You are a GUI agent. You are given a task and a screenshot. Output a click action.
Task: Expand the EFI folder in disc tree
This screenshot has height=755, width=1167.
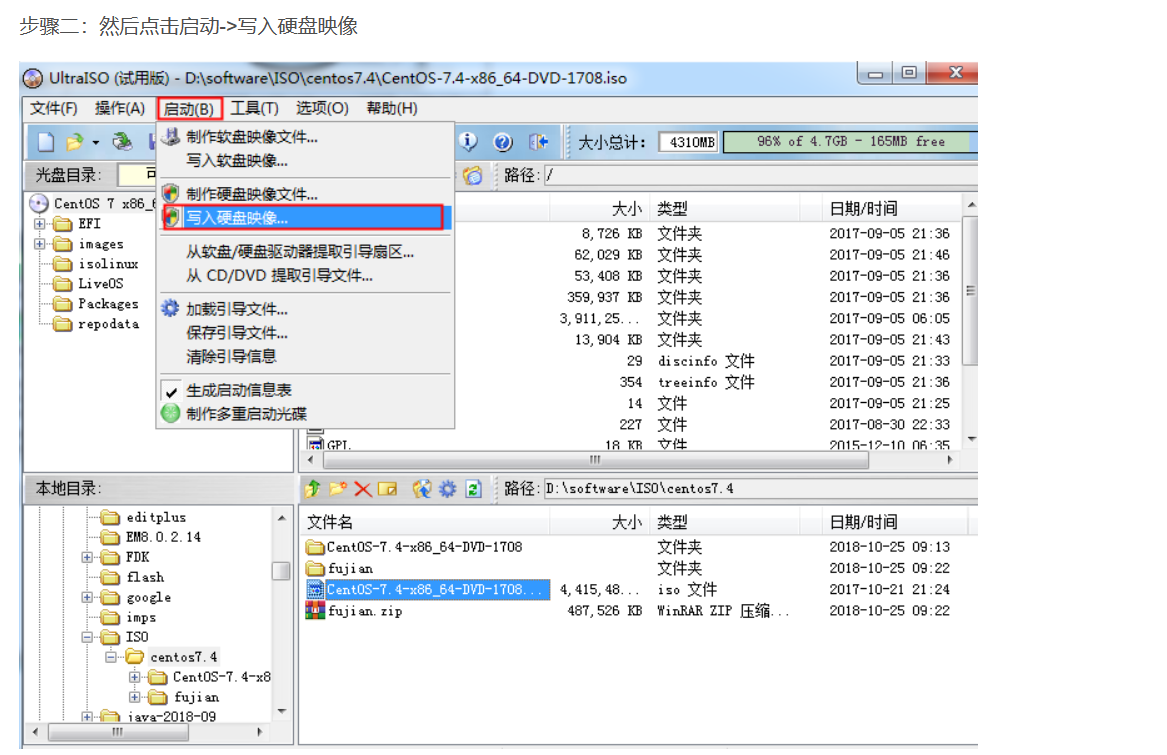coord(39,223)
